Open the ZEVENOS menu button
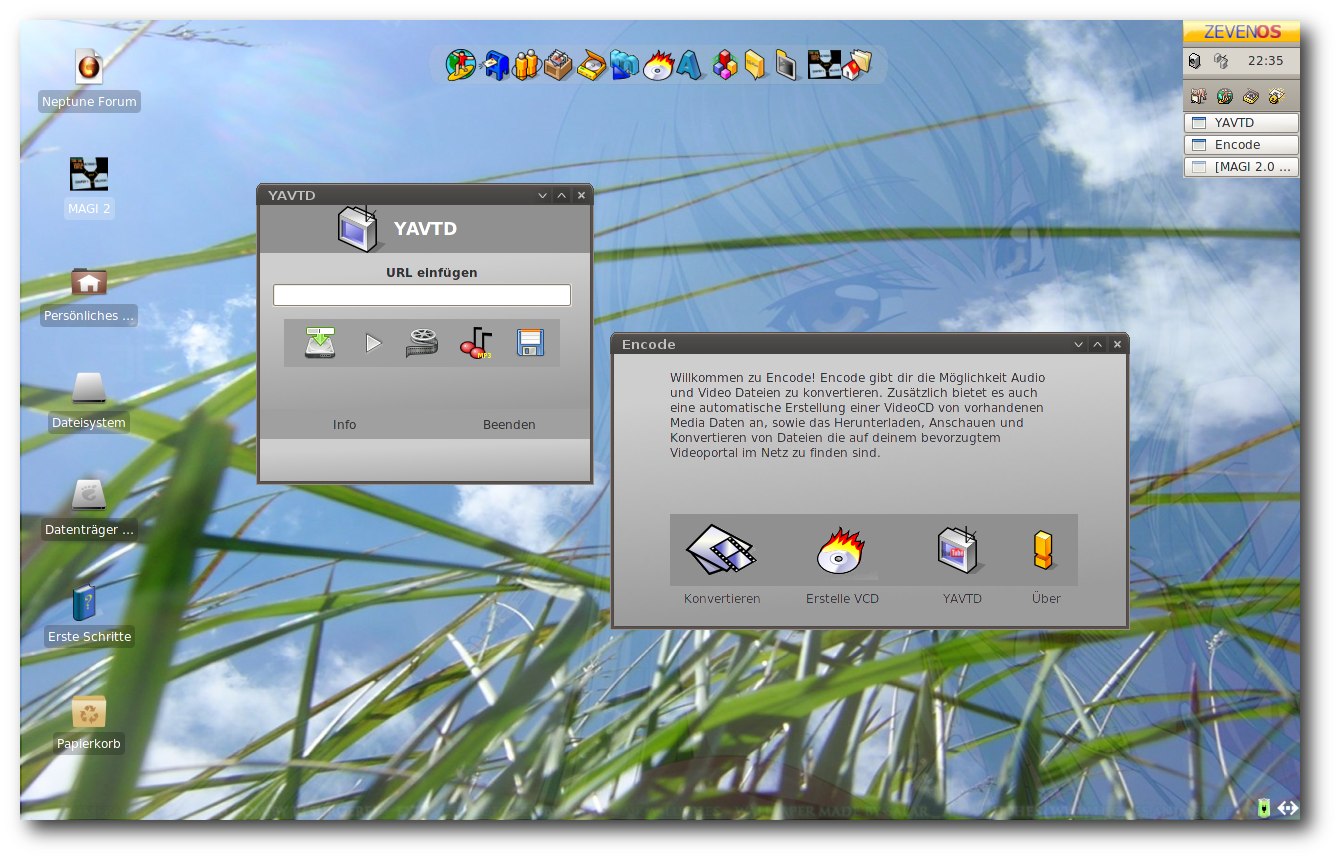Image resolution: width=1340 pixels, height=860 pixels. coord(1241,32)
